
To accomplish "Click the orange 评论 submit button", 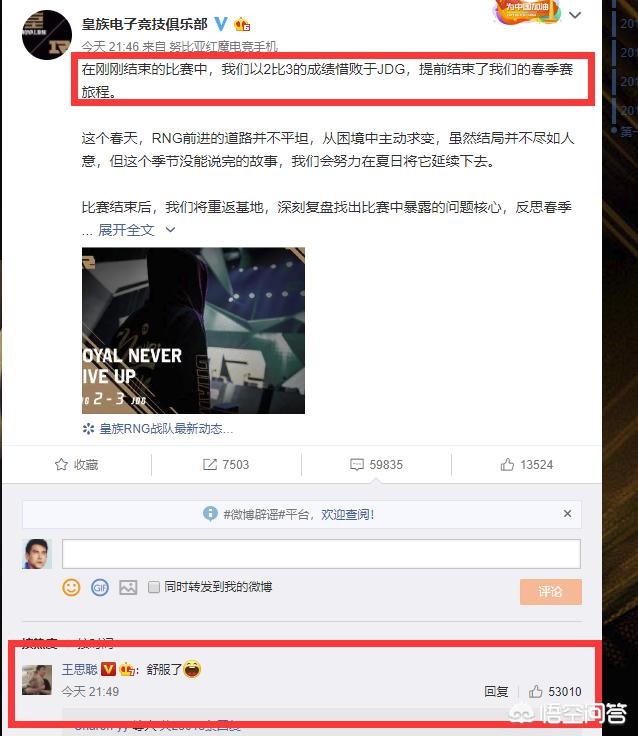I will click(551, 591).
